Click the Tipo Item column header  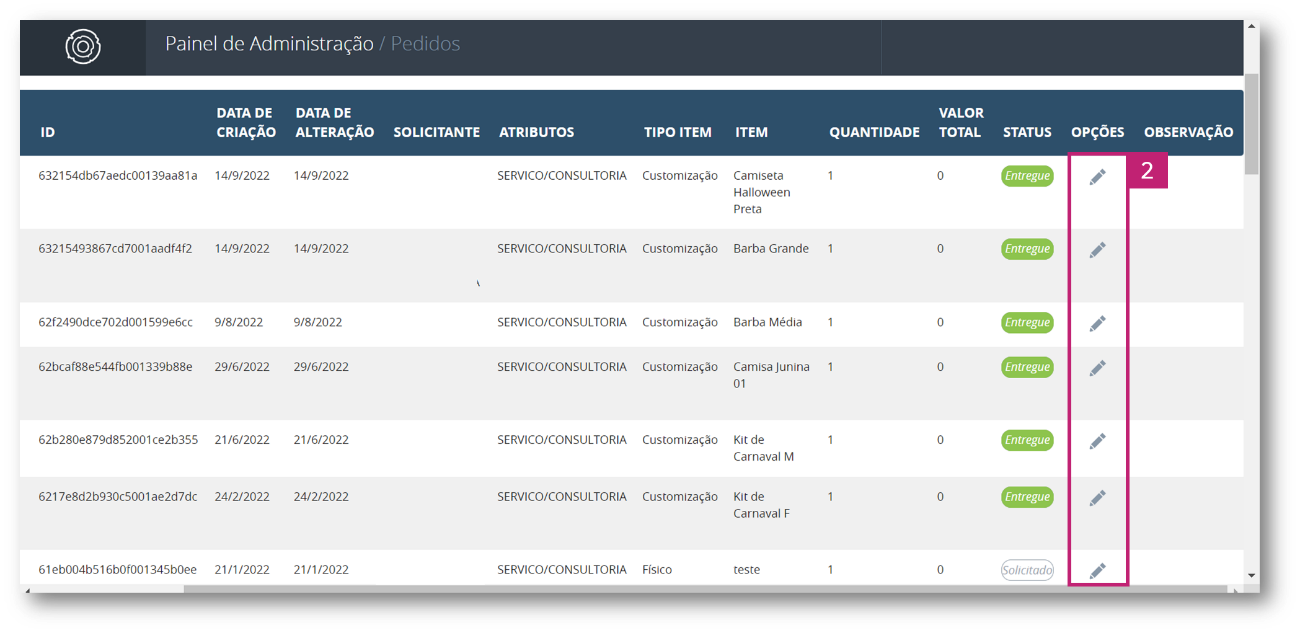click(x=678, y=132)
